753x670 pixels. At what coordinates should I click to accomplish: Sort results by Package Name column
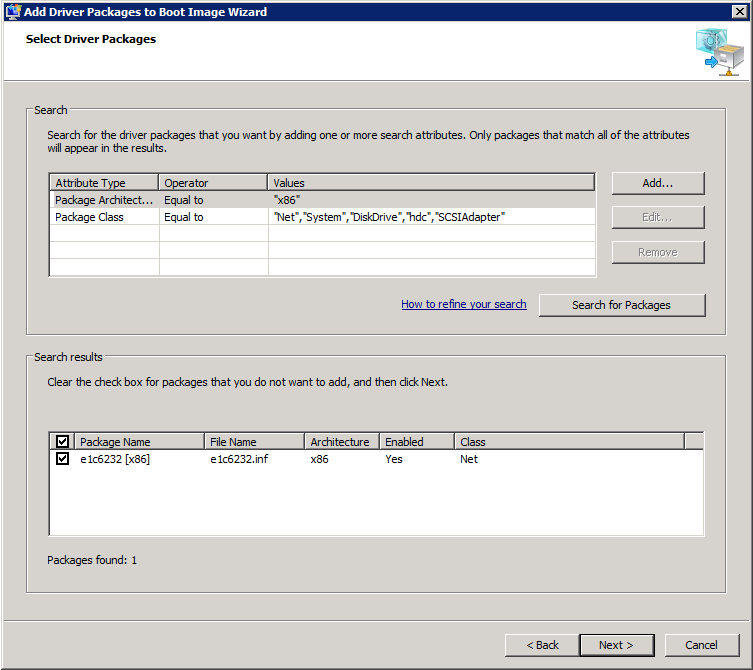[139, 441]
